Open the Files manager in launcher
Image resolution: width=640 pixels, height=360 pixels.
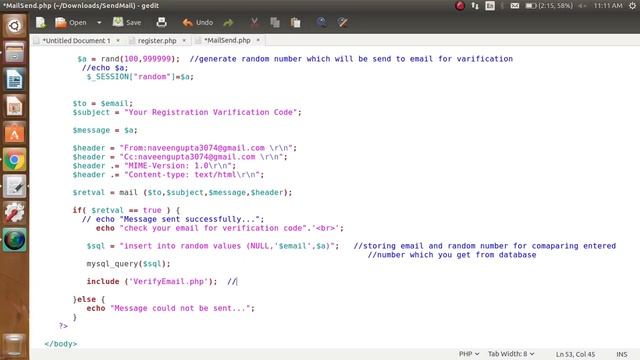[x=14, y=53]
